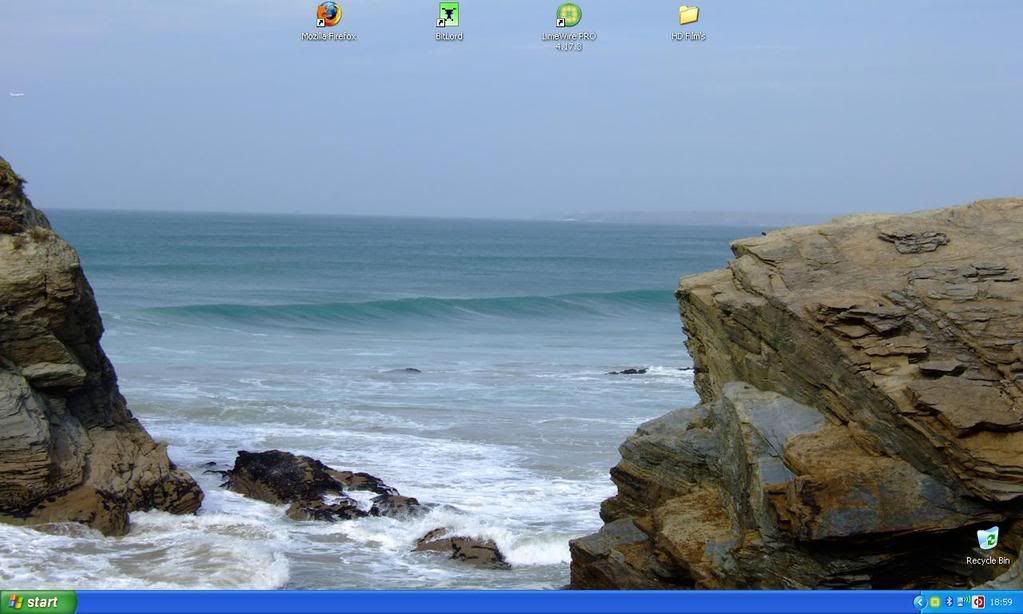Click the "Mozilla Firefox" icon label text
The height and width of the screenshot is (614, 1023).
click(329, 37)
